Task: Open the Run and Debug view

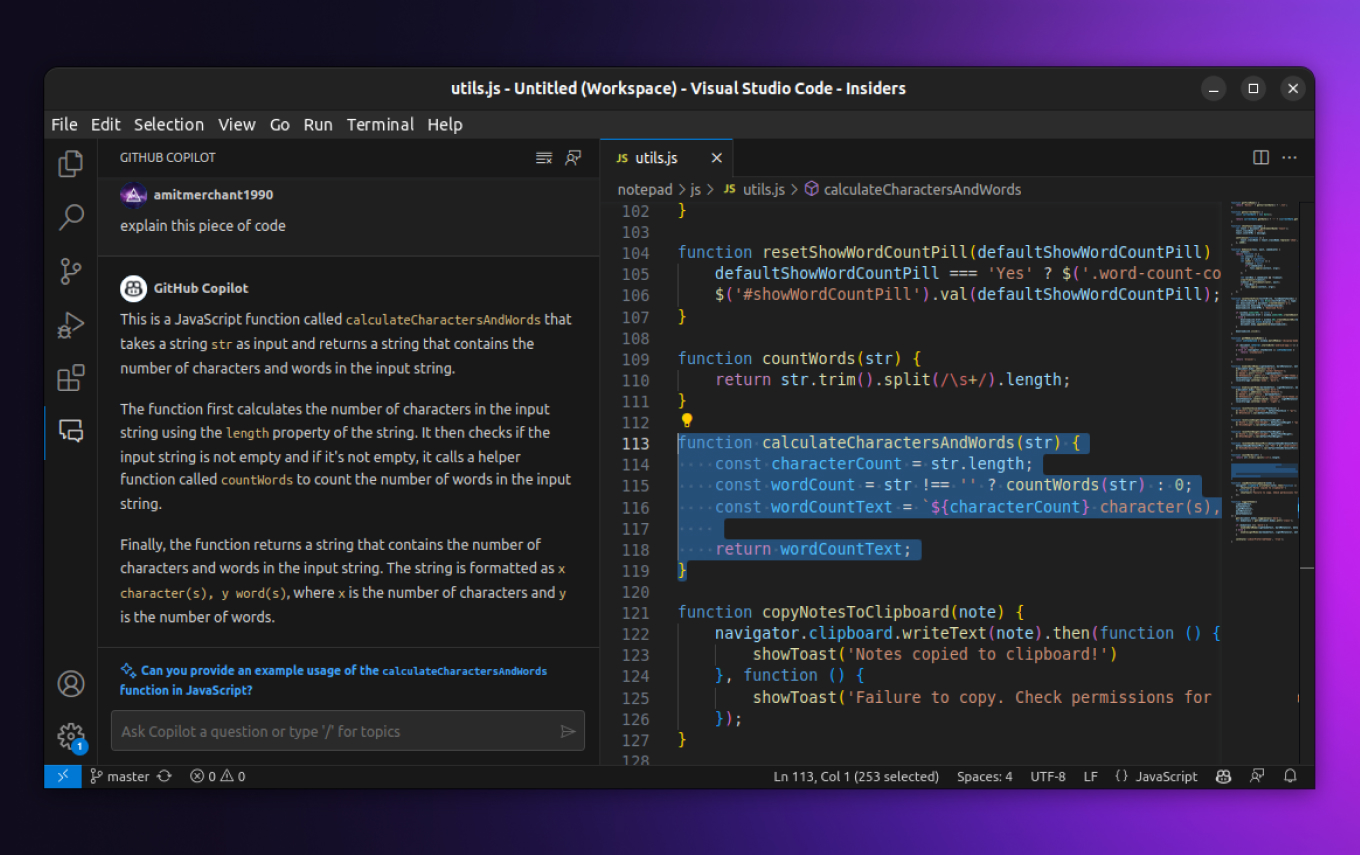Action: 70,324
